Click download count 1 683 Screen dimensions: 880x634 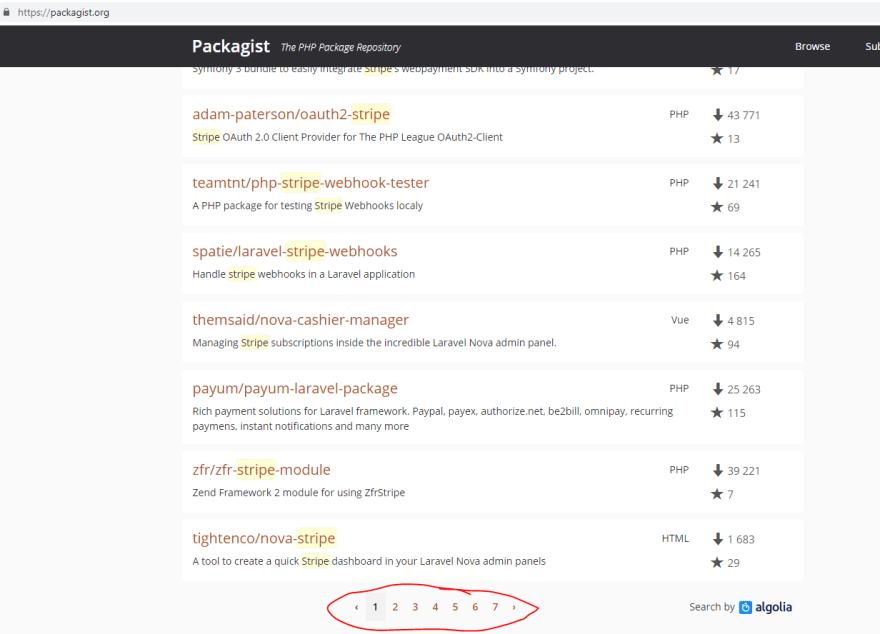[x=741, y=539]
